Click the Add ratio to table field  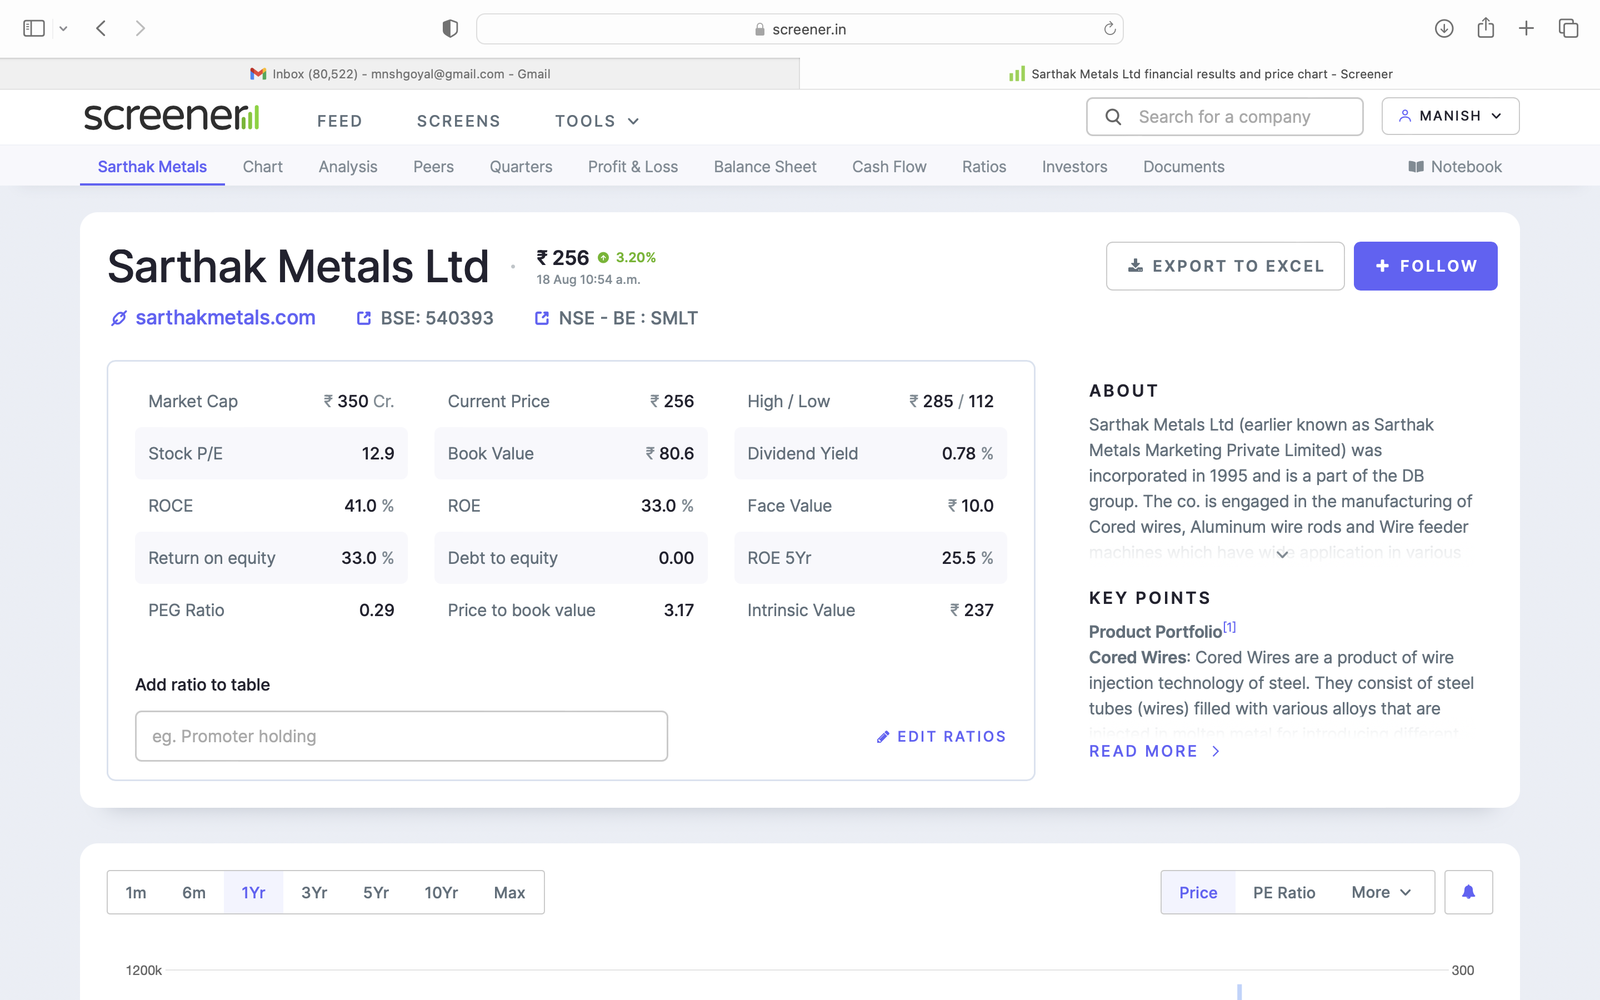pyautogui.click(x=401, y=736)
